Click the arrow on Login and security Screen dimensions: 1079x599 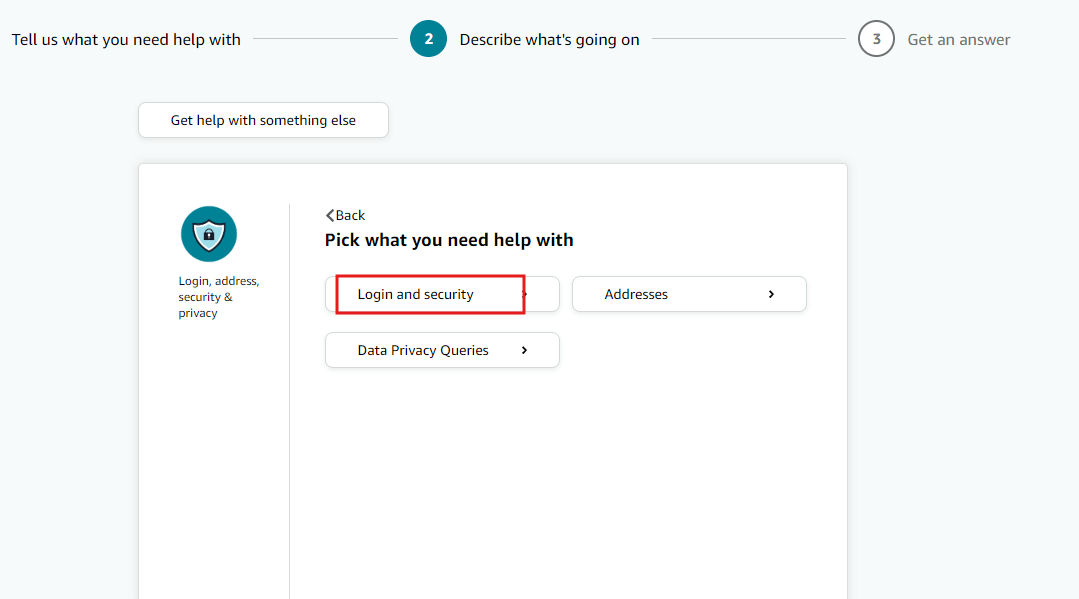tap(525, 294)
